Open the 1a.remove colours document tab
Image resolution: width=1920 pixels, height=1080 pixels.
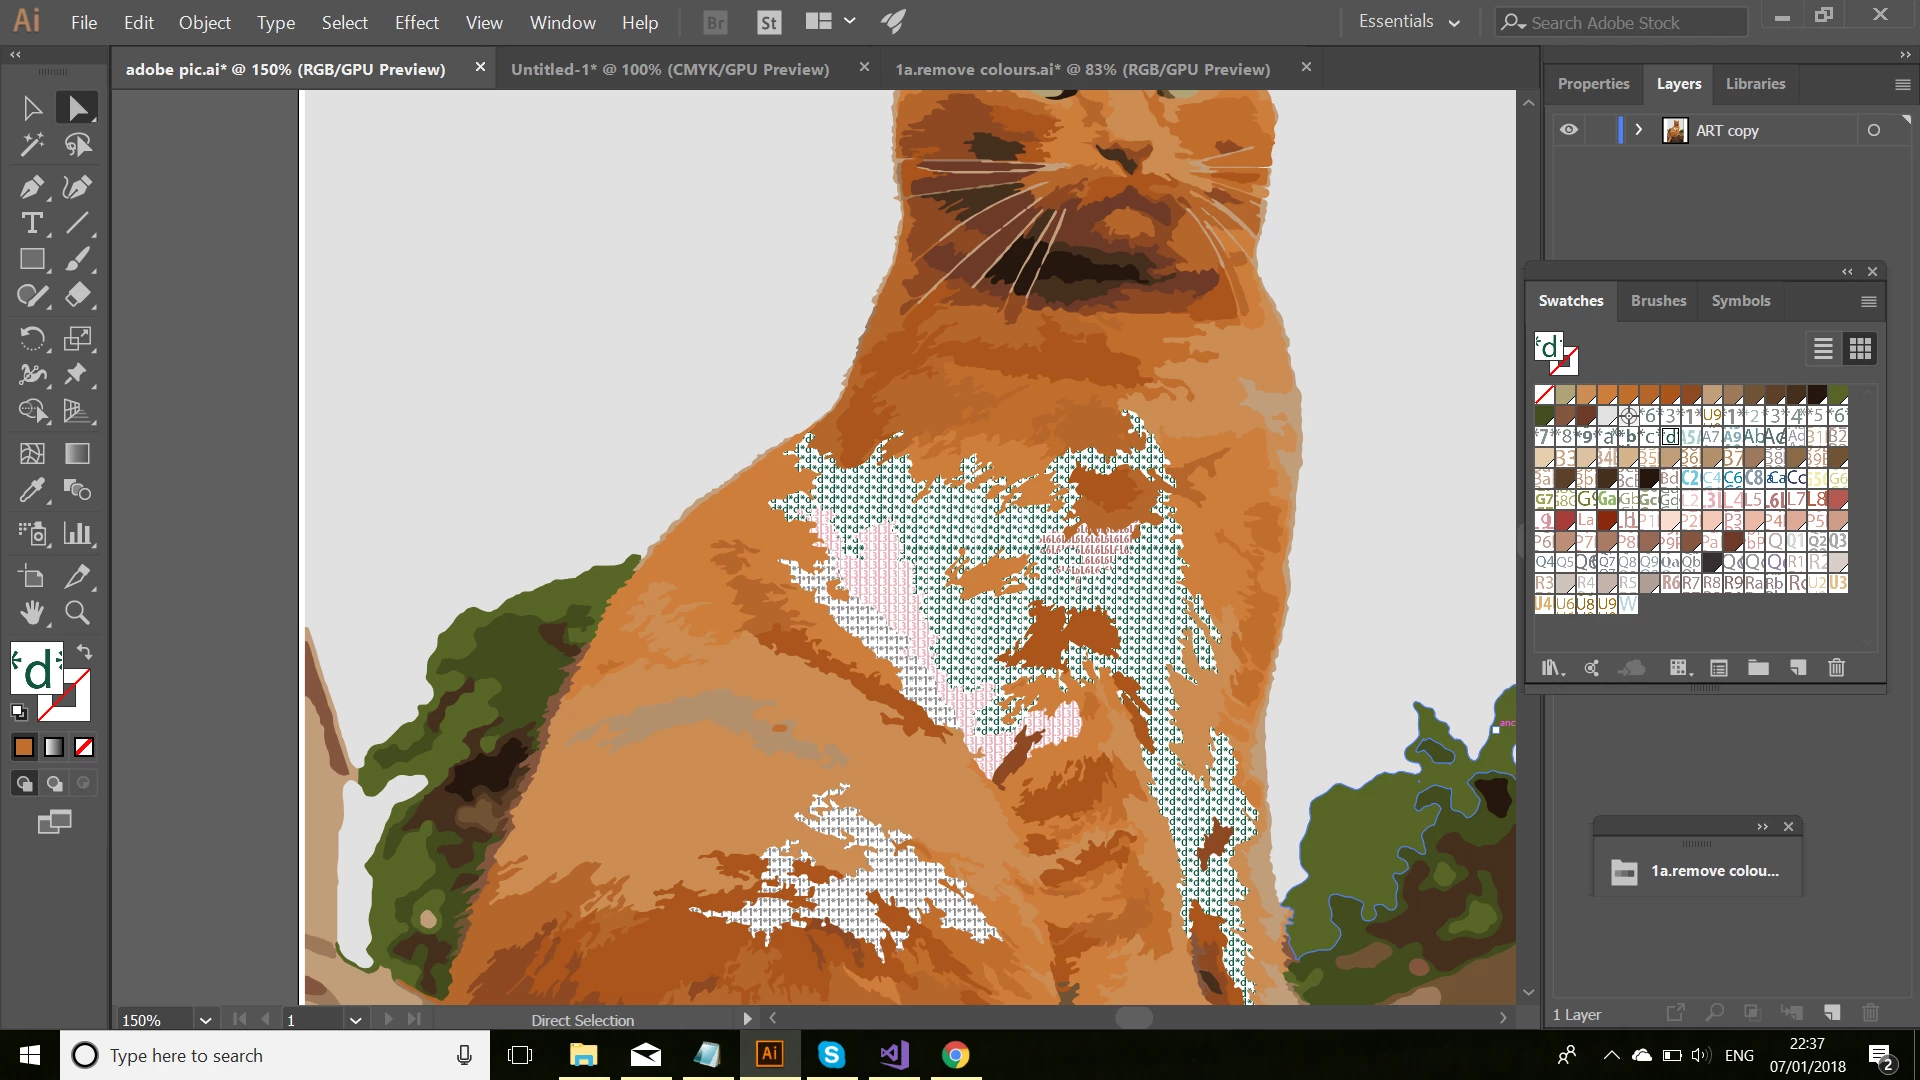tap(1082, 69)
